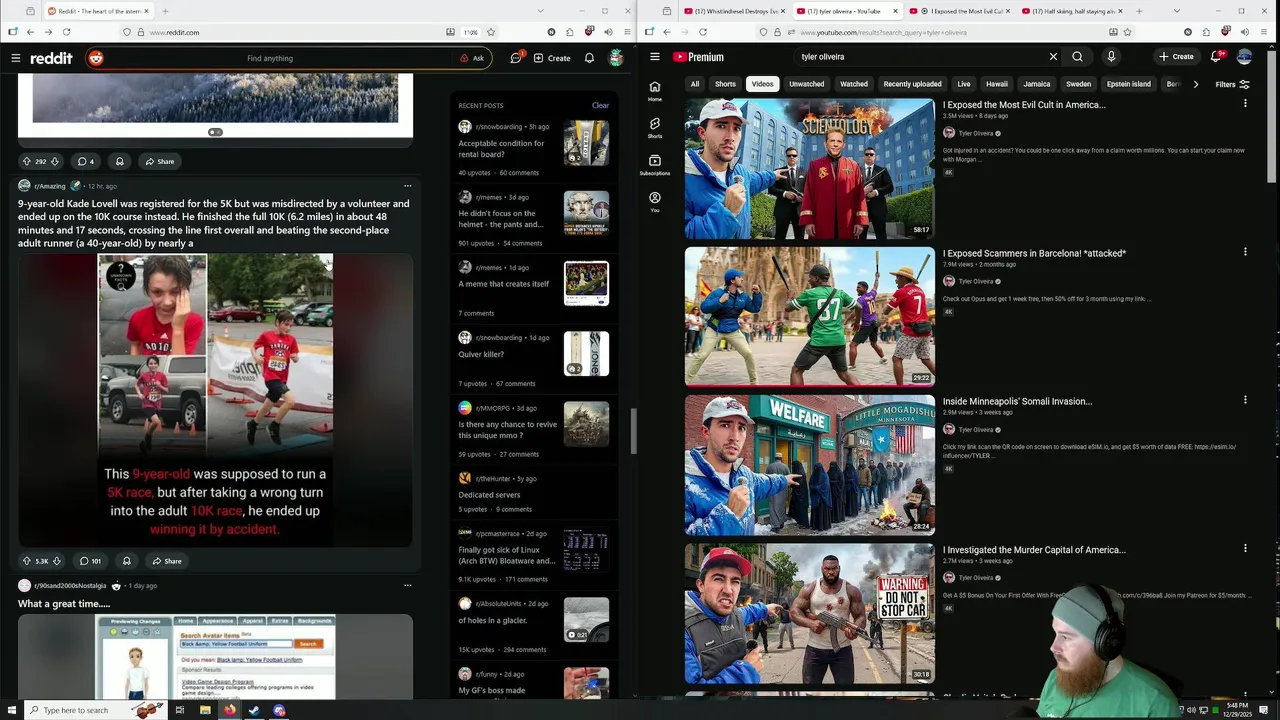Click the YouTube search magnifier button
The image size is (1280, 720).
1077,57
